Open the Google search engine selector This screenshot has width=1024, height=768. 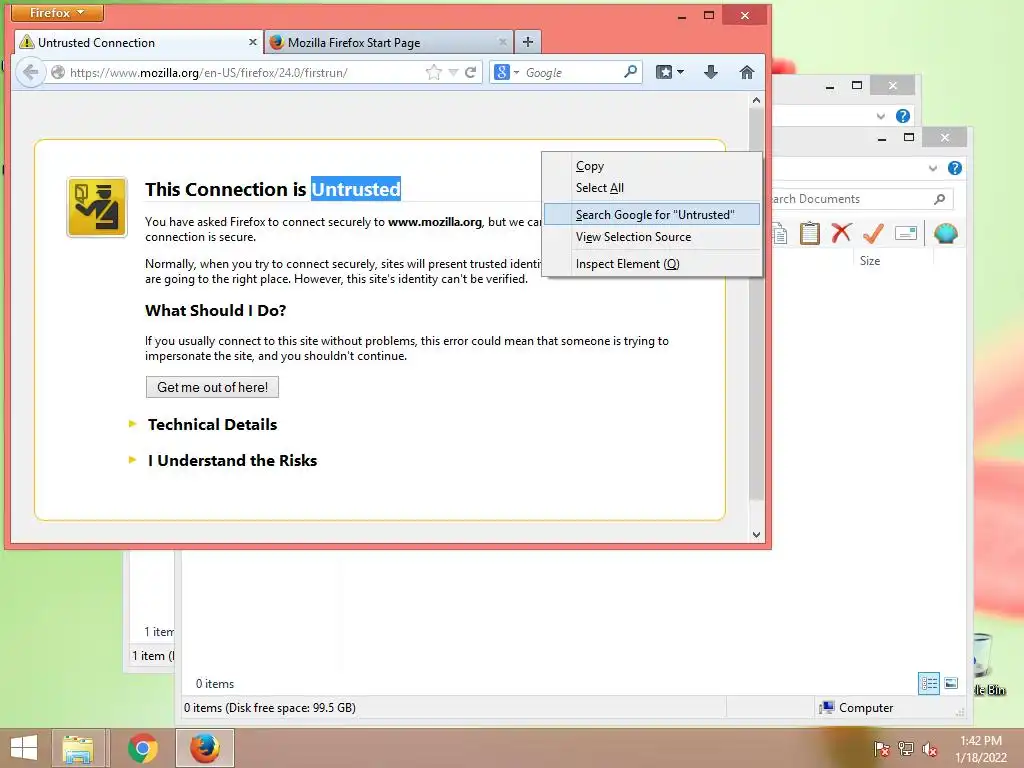click(x=506, y=72)
